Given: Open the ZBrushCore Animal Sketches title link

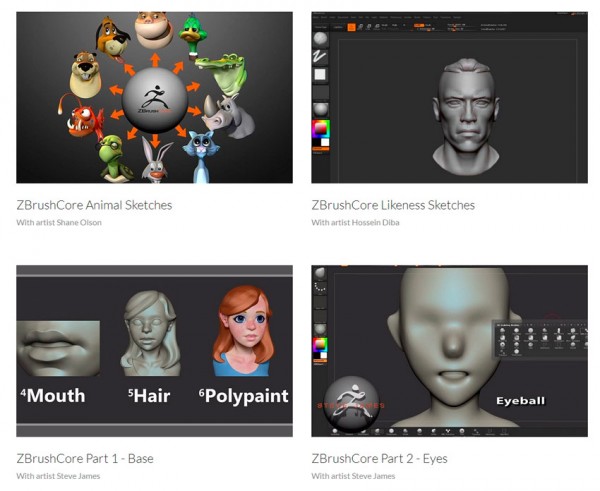Looking at the screenshot, I should click(94, 205).
